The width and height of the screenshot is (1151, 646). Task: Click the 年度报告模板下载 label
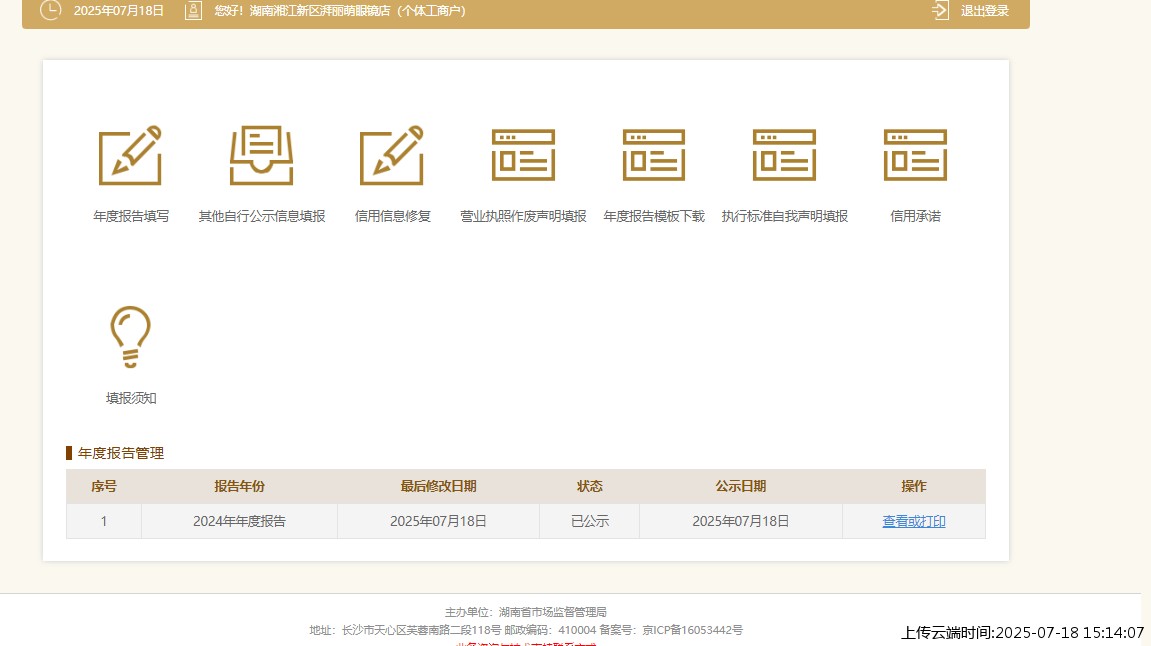[x=654, y=217]
